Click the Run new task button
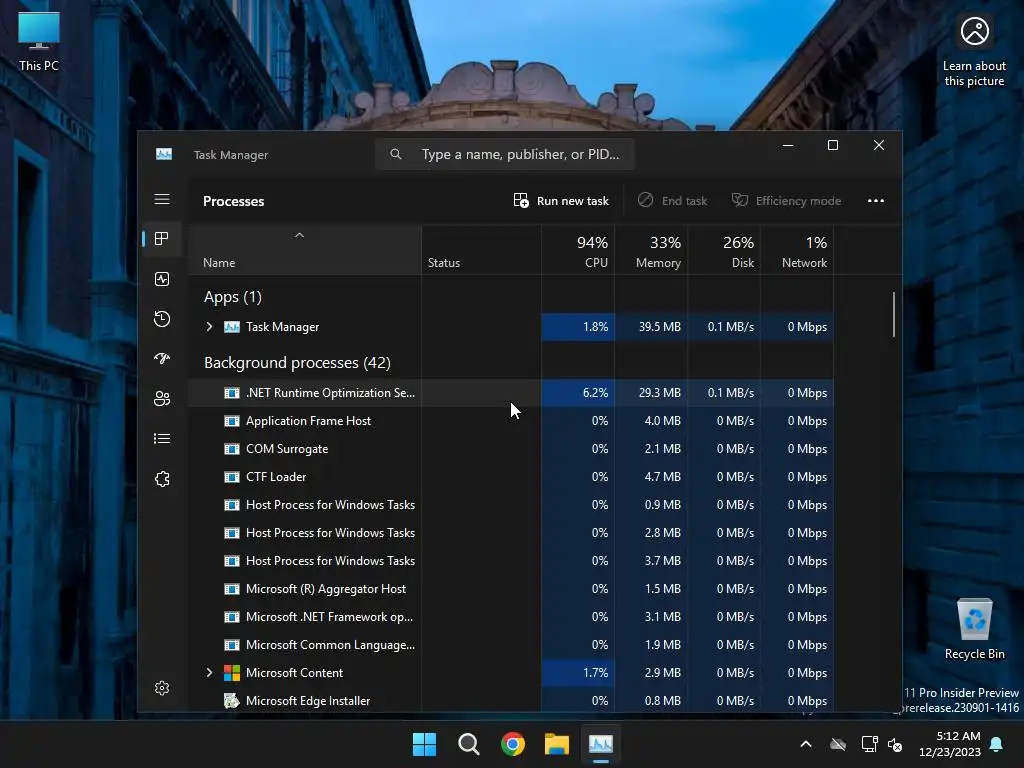Viewport: 1024px width, 768px height. [x=561, y=200]
